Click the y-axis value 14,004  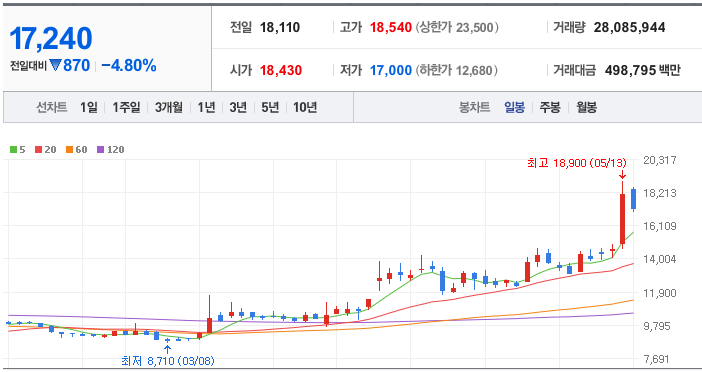point(660,259)
